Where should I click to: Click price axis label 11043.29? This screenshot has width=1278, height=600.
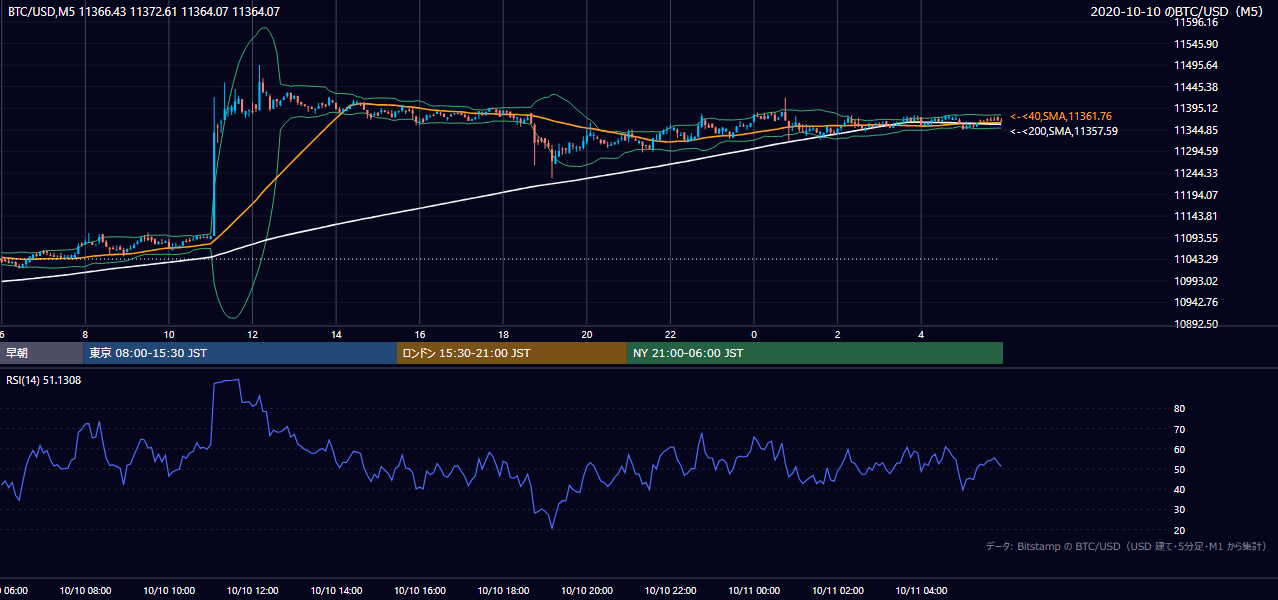click(x=1195, y=259)
